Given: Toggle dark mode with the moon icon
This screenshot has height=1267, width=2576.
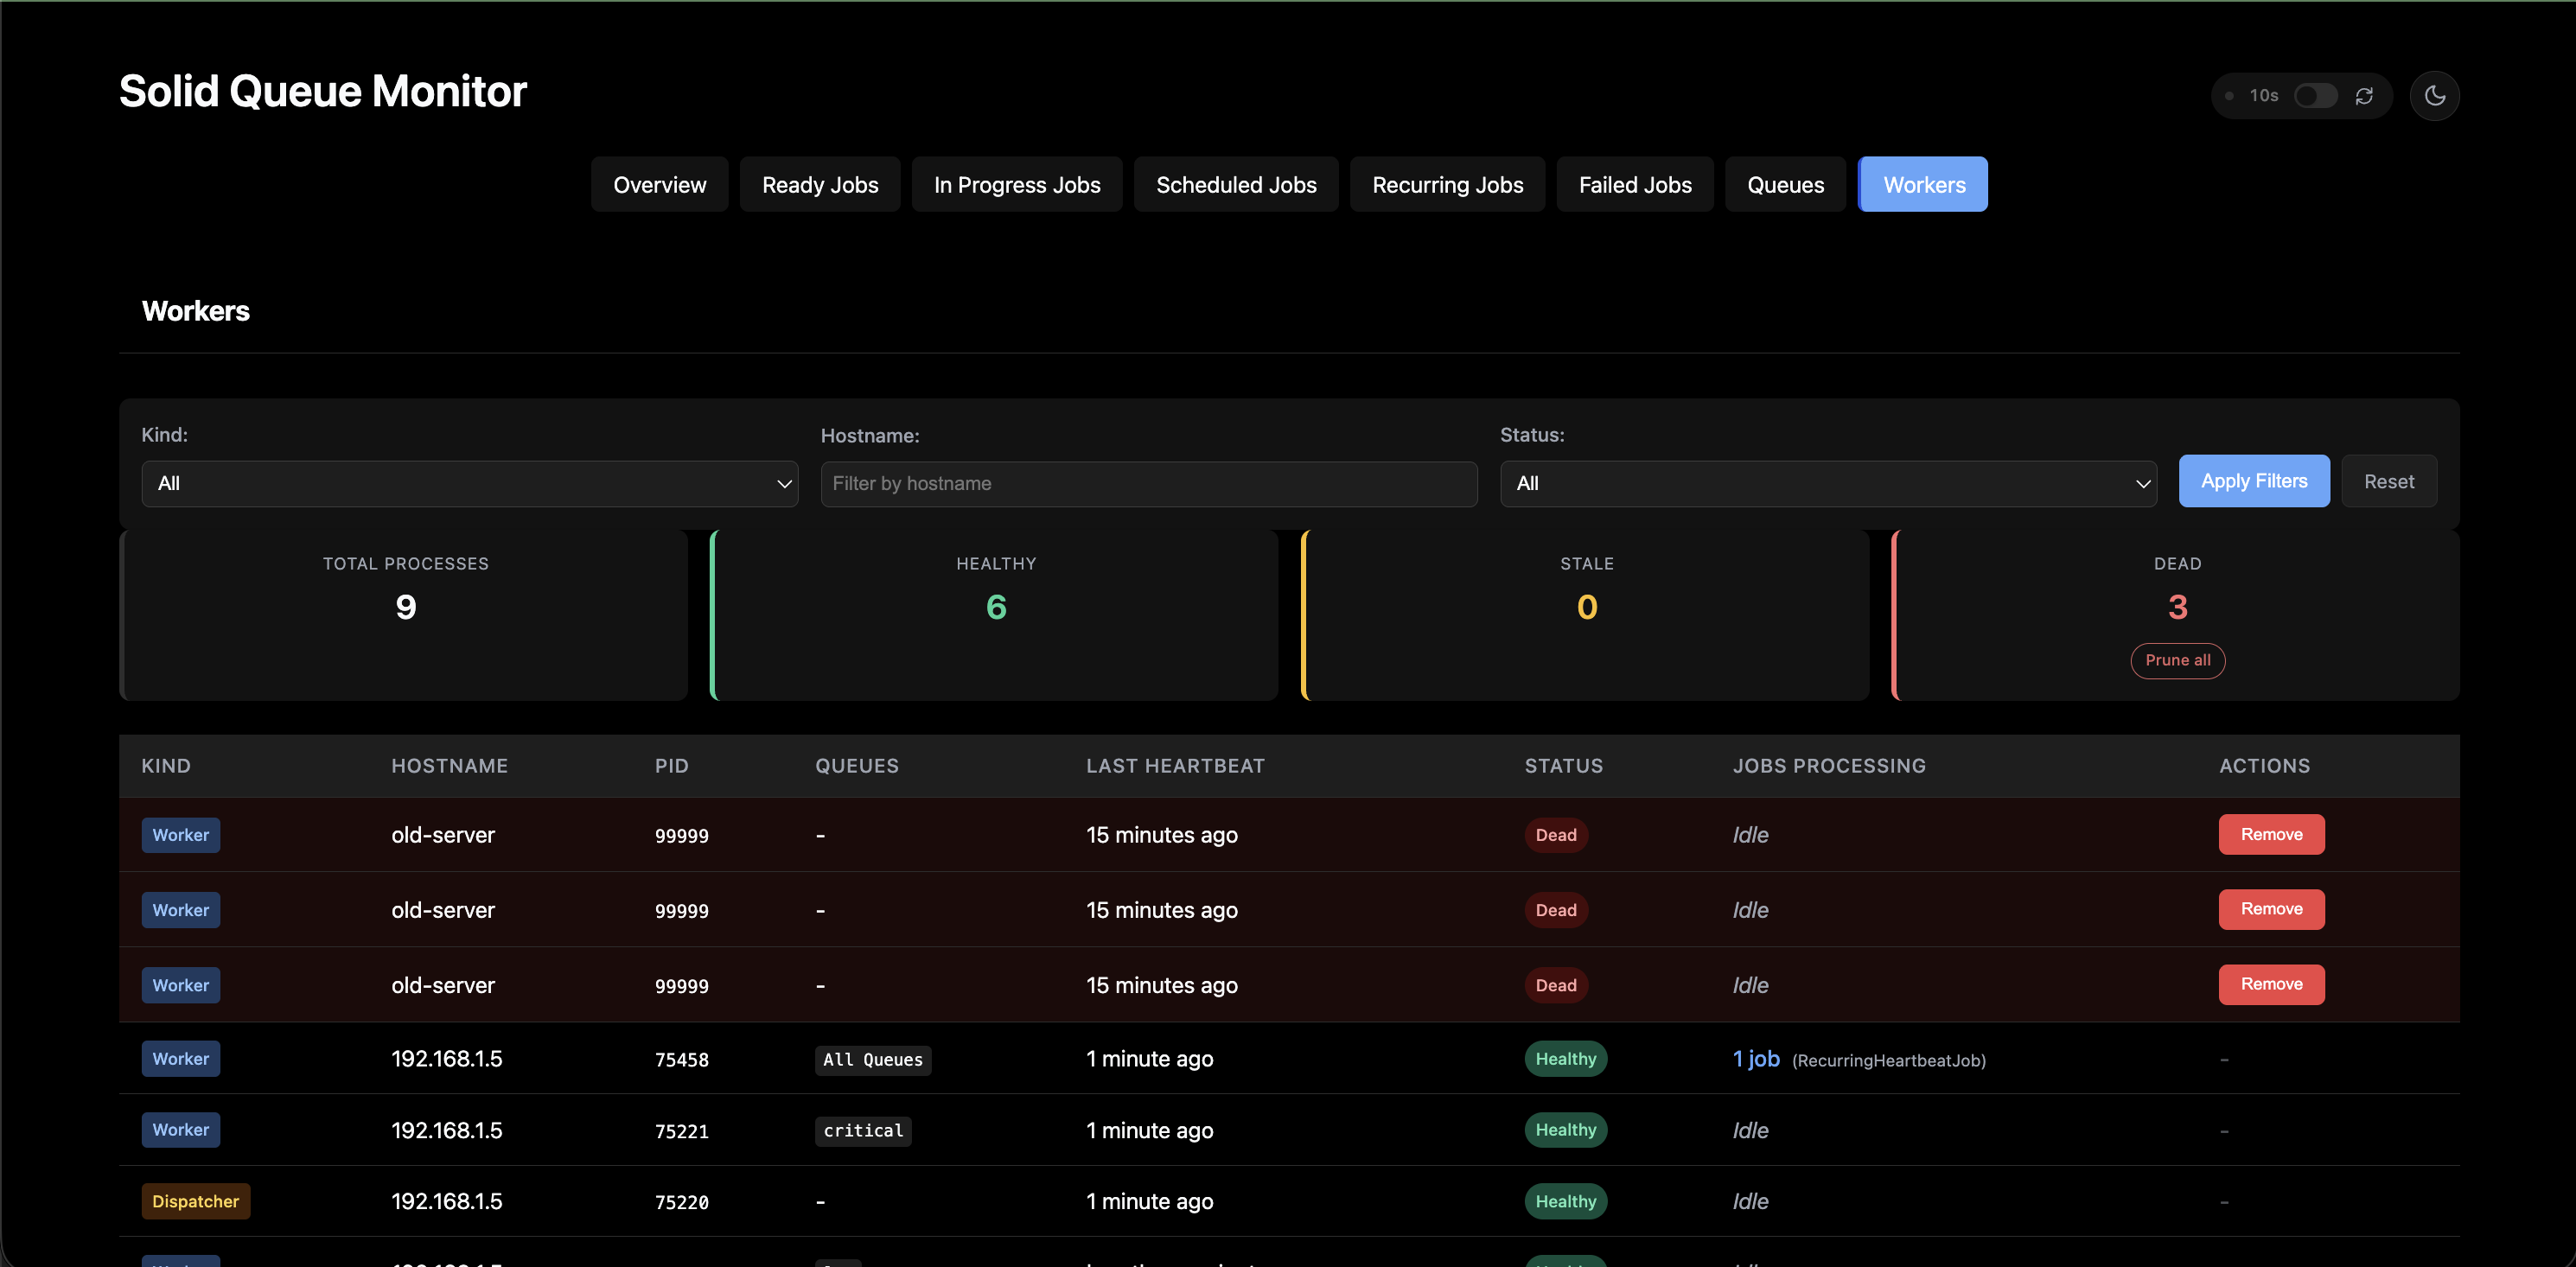Looking at the screenshot, I should coord(2434,96).
